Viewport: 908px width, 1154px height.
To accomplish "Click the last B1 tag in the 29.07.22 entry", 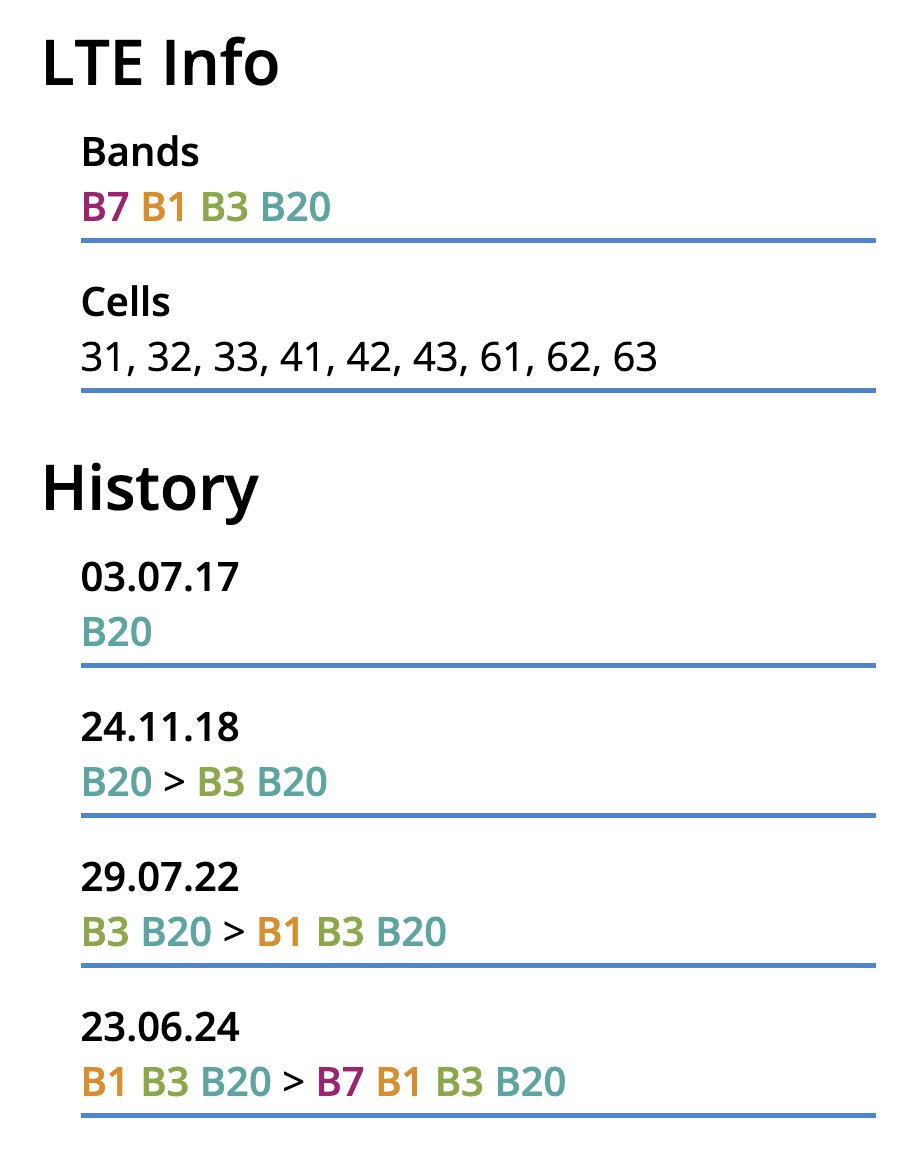I will tap(280, 932).
